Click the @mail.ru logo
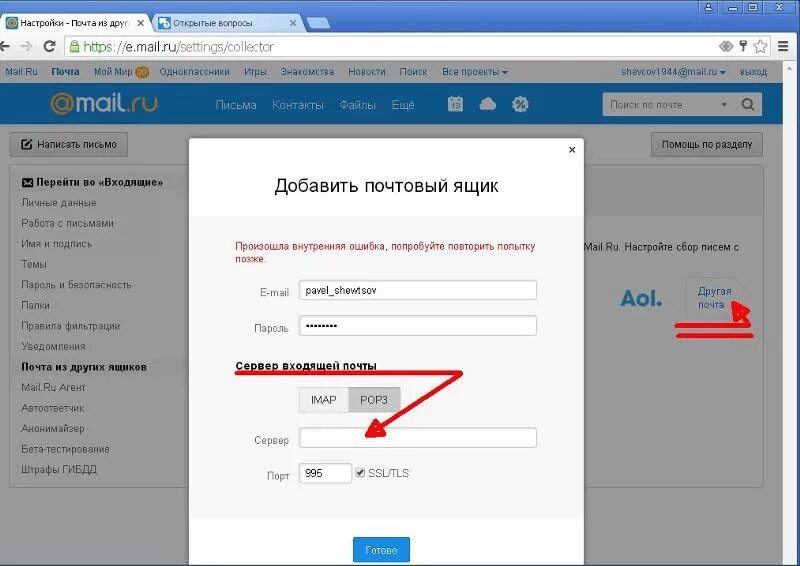800x566 pixels. [x=104, y=104]
